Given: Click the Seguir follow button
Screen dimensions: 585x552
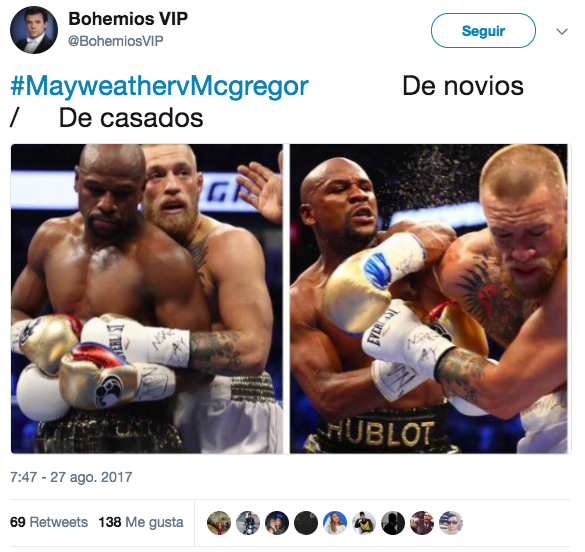Looking at the screenshot, I should pos(483,31).
